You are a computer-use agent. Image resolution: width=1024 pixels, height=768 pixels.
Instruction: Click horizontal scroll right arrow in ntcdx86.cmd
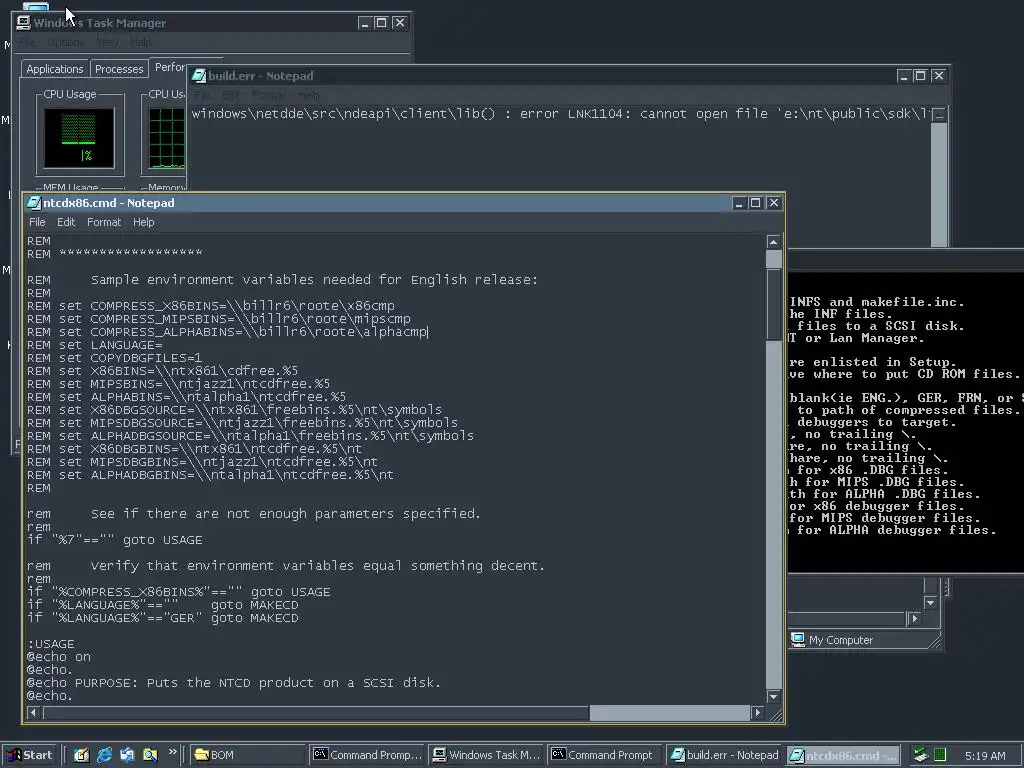pos(758,712)
